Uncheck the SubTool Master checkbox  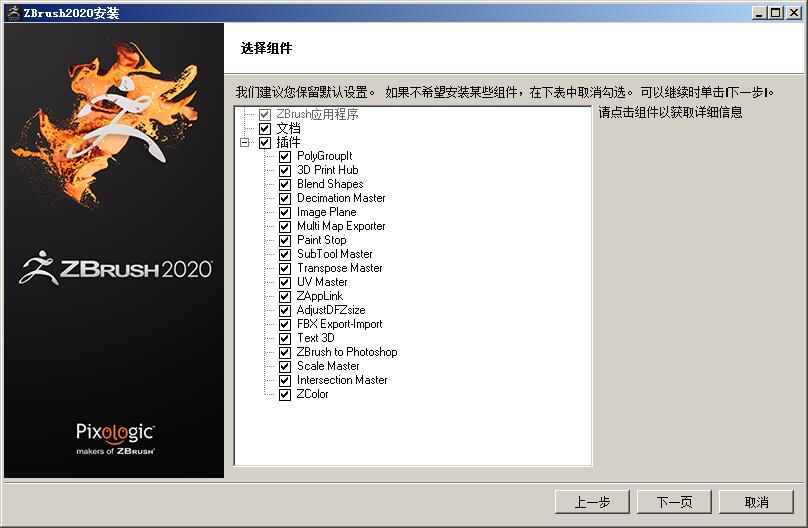coord(285,254)
